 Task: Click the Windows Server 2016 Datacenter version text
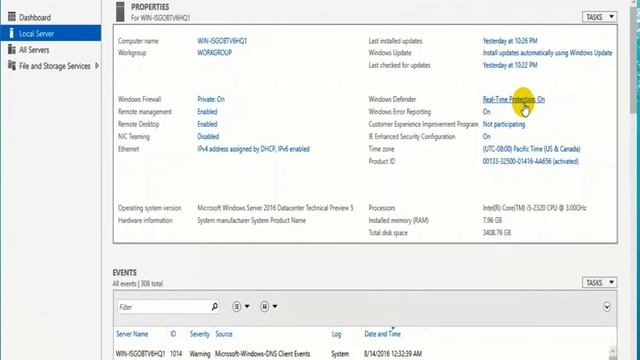[276, 208]
